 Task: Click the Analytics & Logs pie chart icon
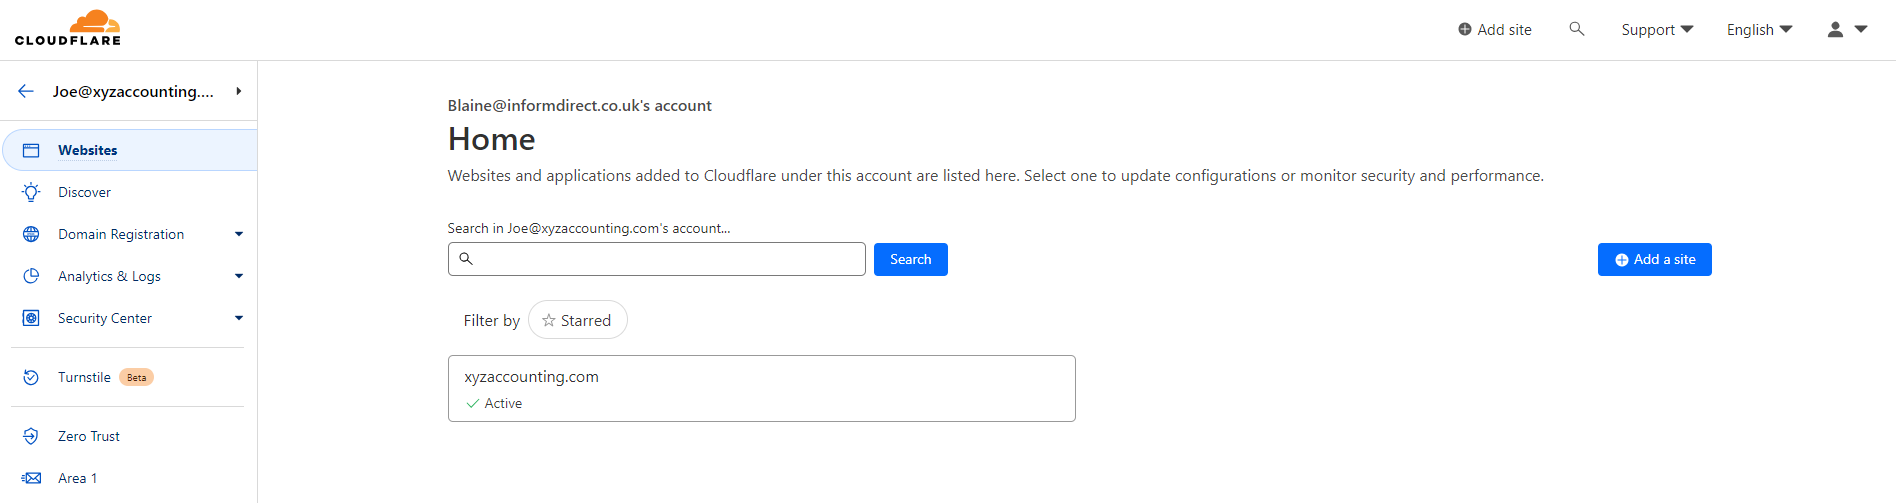pyautogui.click(x=31, y=276)
